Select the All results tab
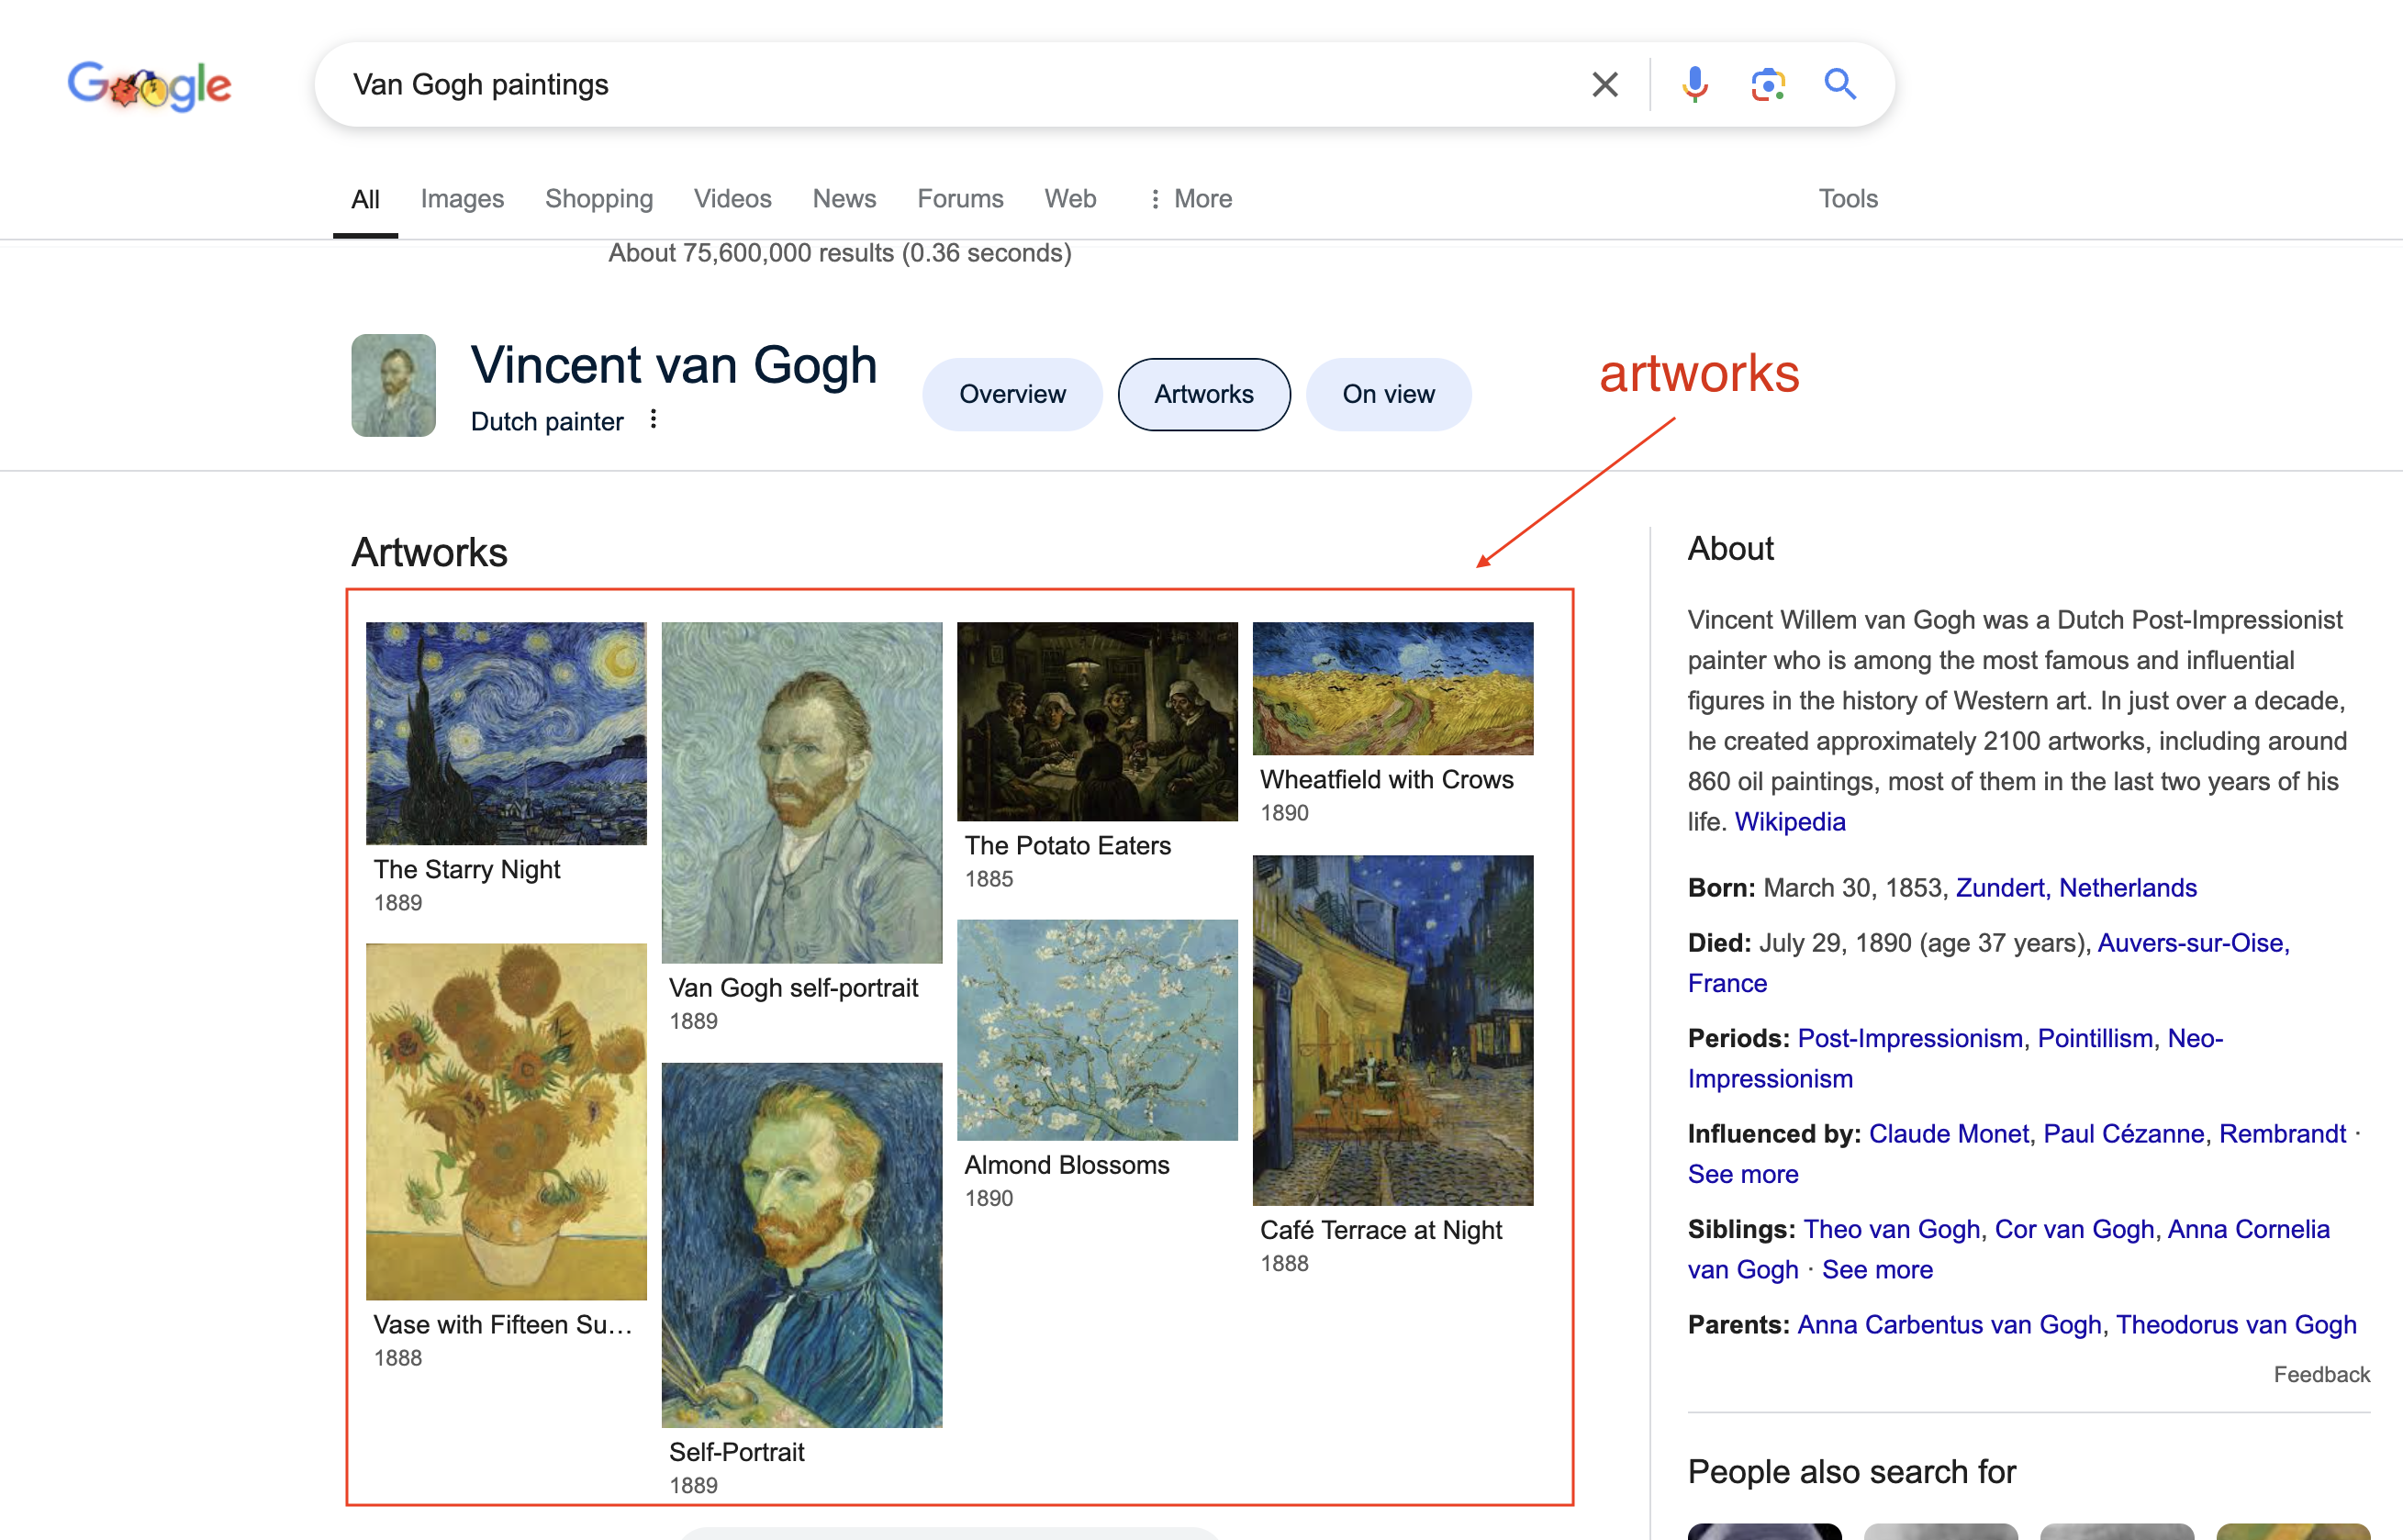This screenshot has width=2403, height=1540. (x=365, y=199)
